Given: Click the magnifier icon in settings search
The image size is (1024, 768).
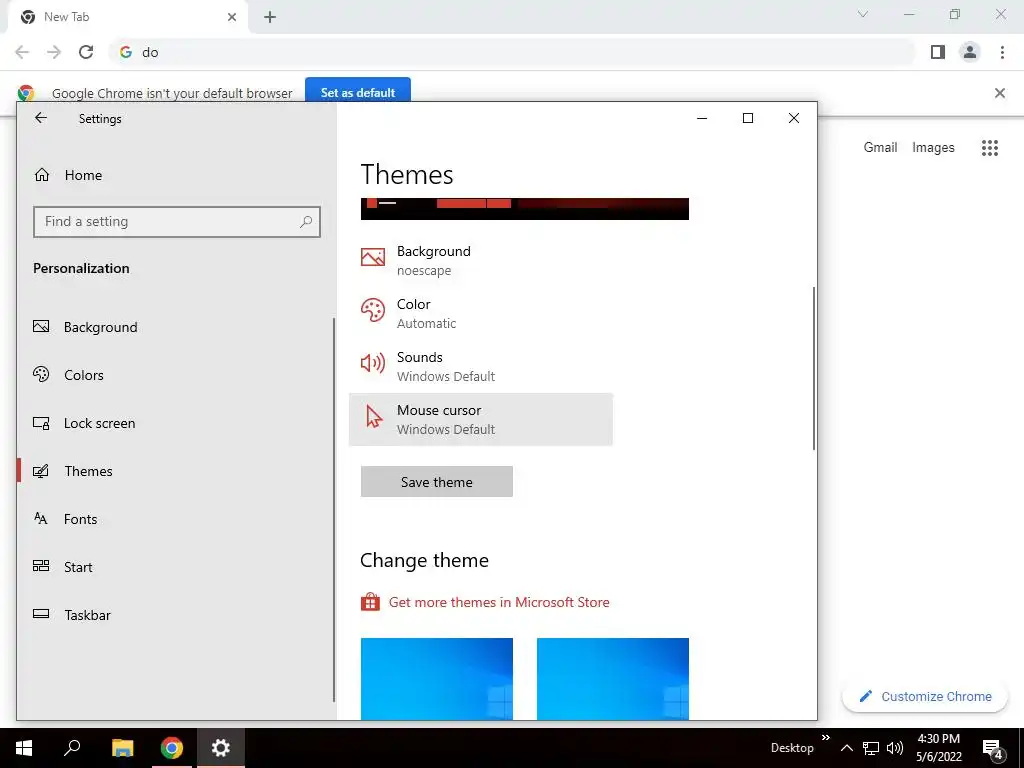Looking at the screenshot, I should pos(306,222).
